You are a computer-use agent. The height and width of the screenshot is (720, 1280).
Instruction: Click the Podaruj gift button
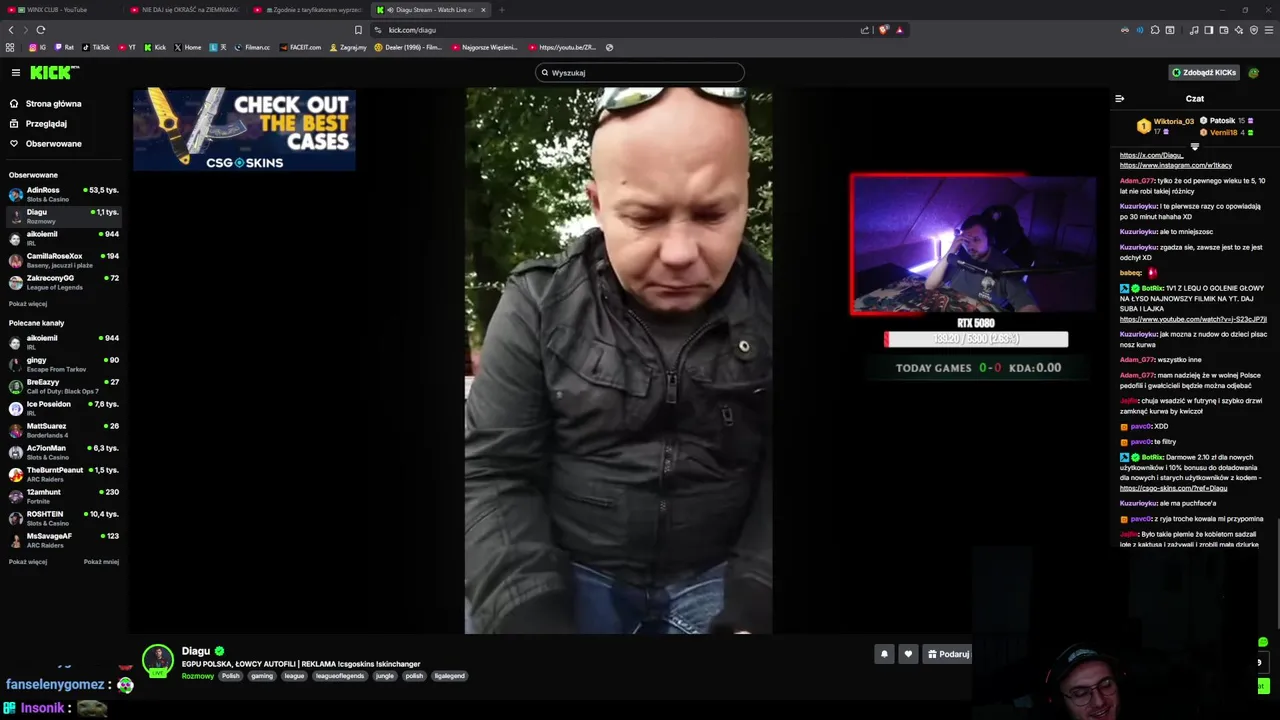(x=948, y=654)
